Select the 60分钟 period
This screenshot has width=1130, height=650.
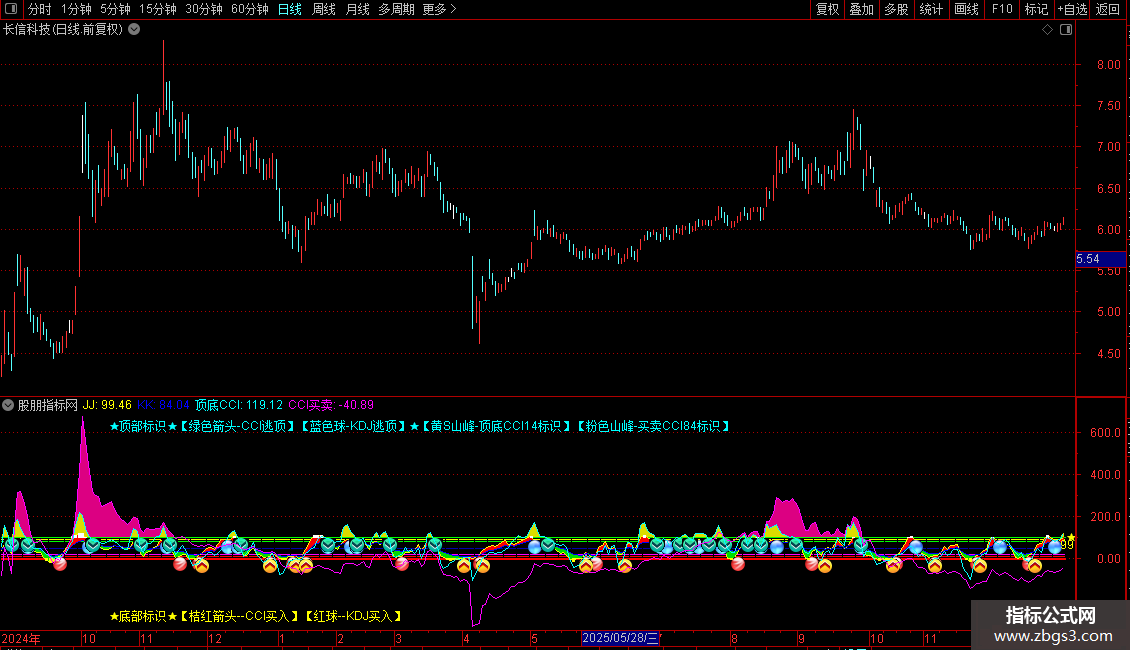pyautogui.click(x=249, y=9)
